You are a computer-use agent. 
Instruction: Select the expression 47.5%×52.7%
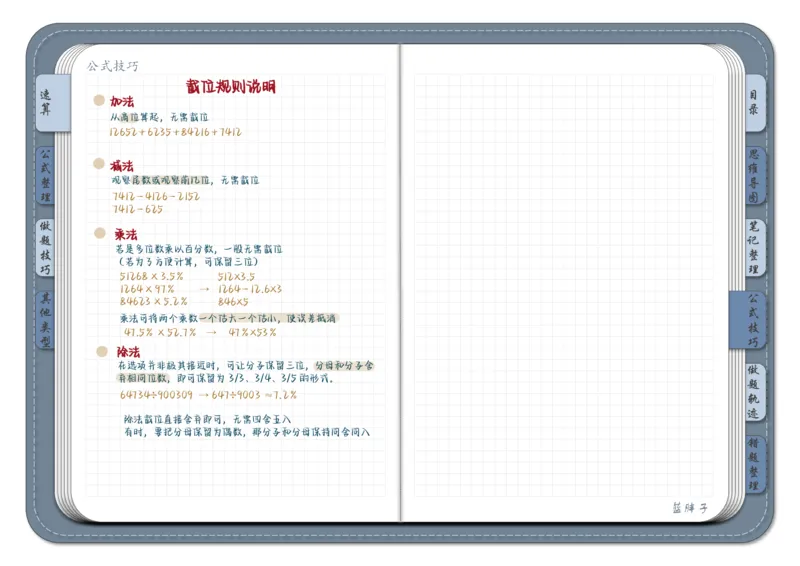pyautogui.click(x=160, y=332)
